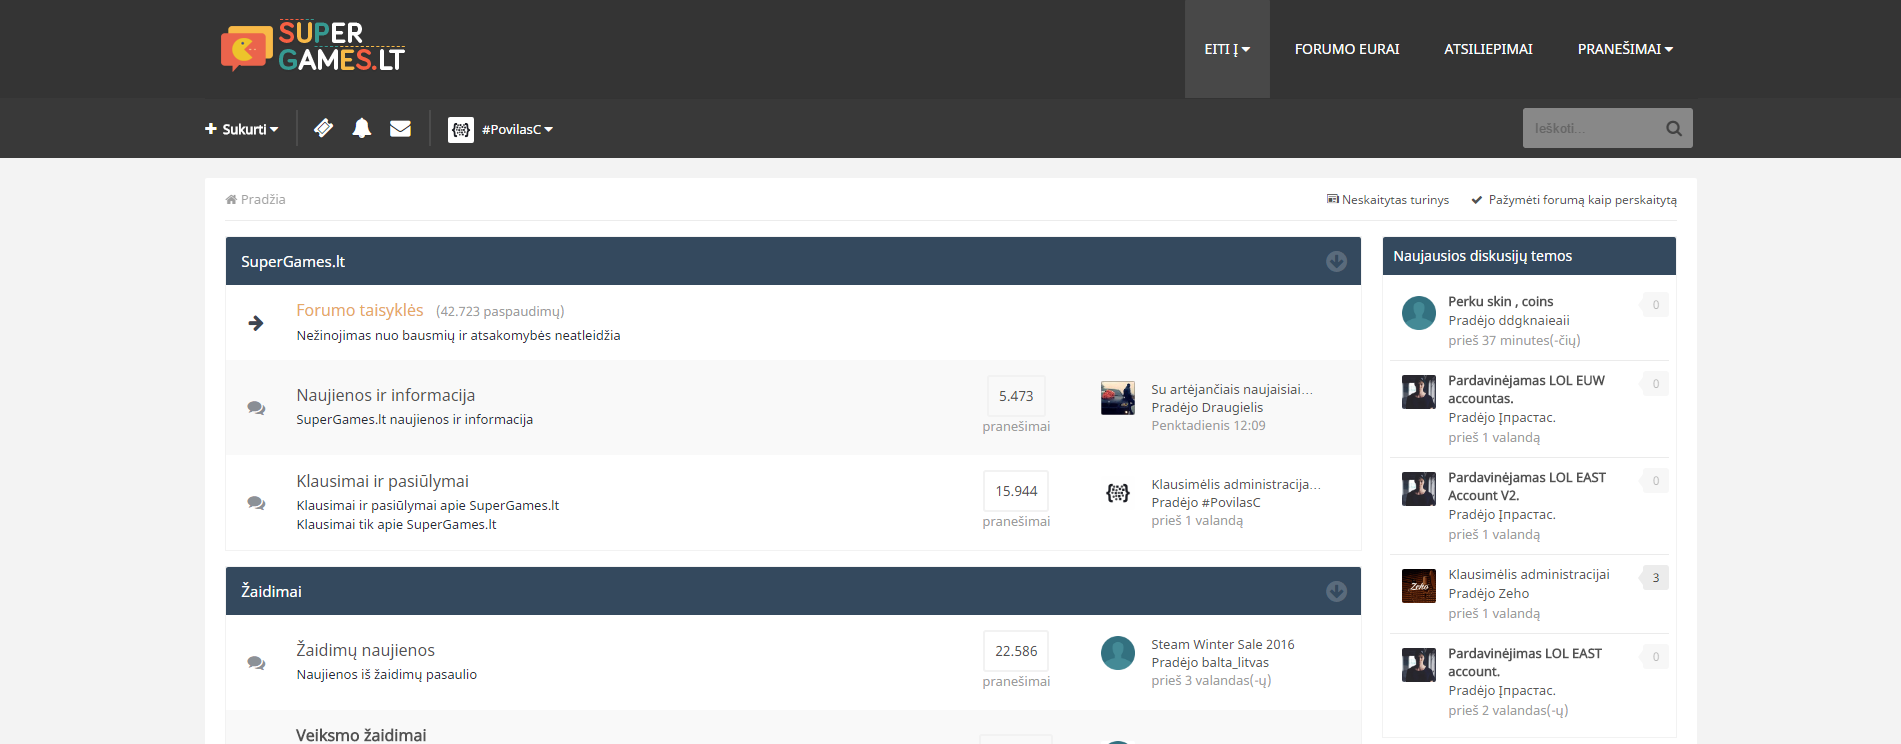Open Forumo taisyklės link
Screen dimensions: 1901x744
pos(360,310)
